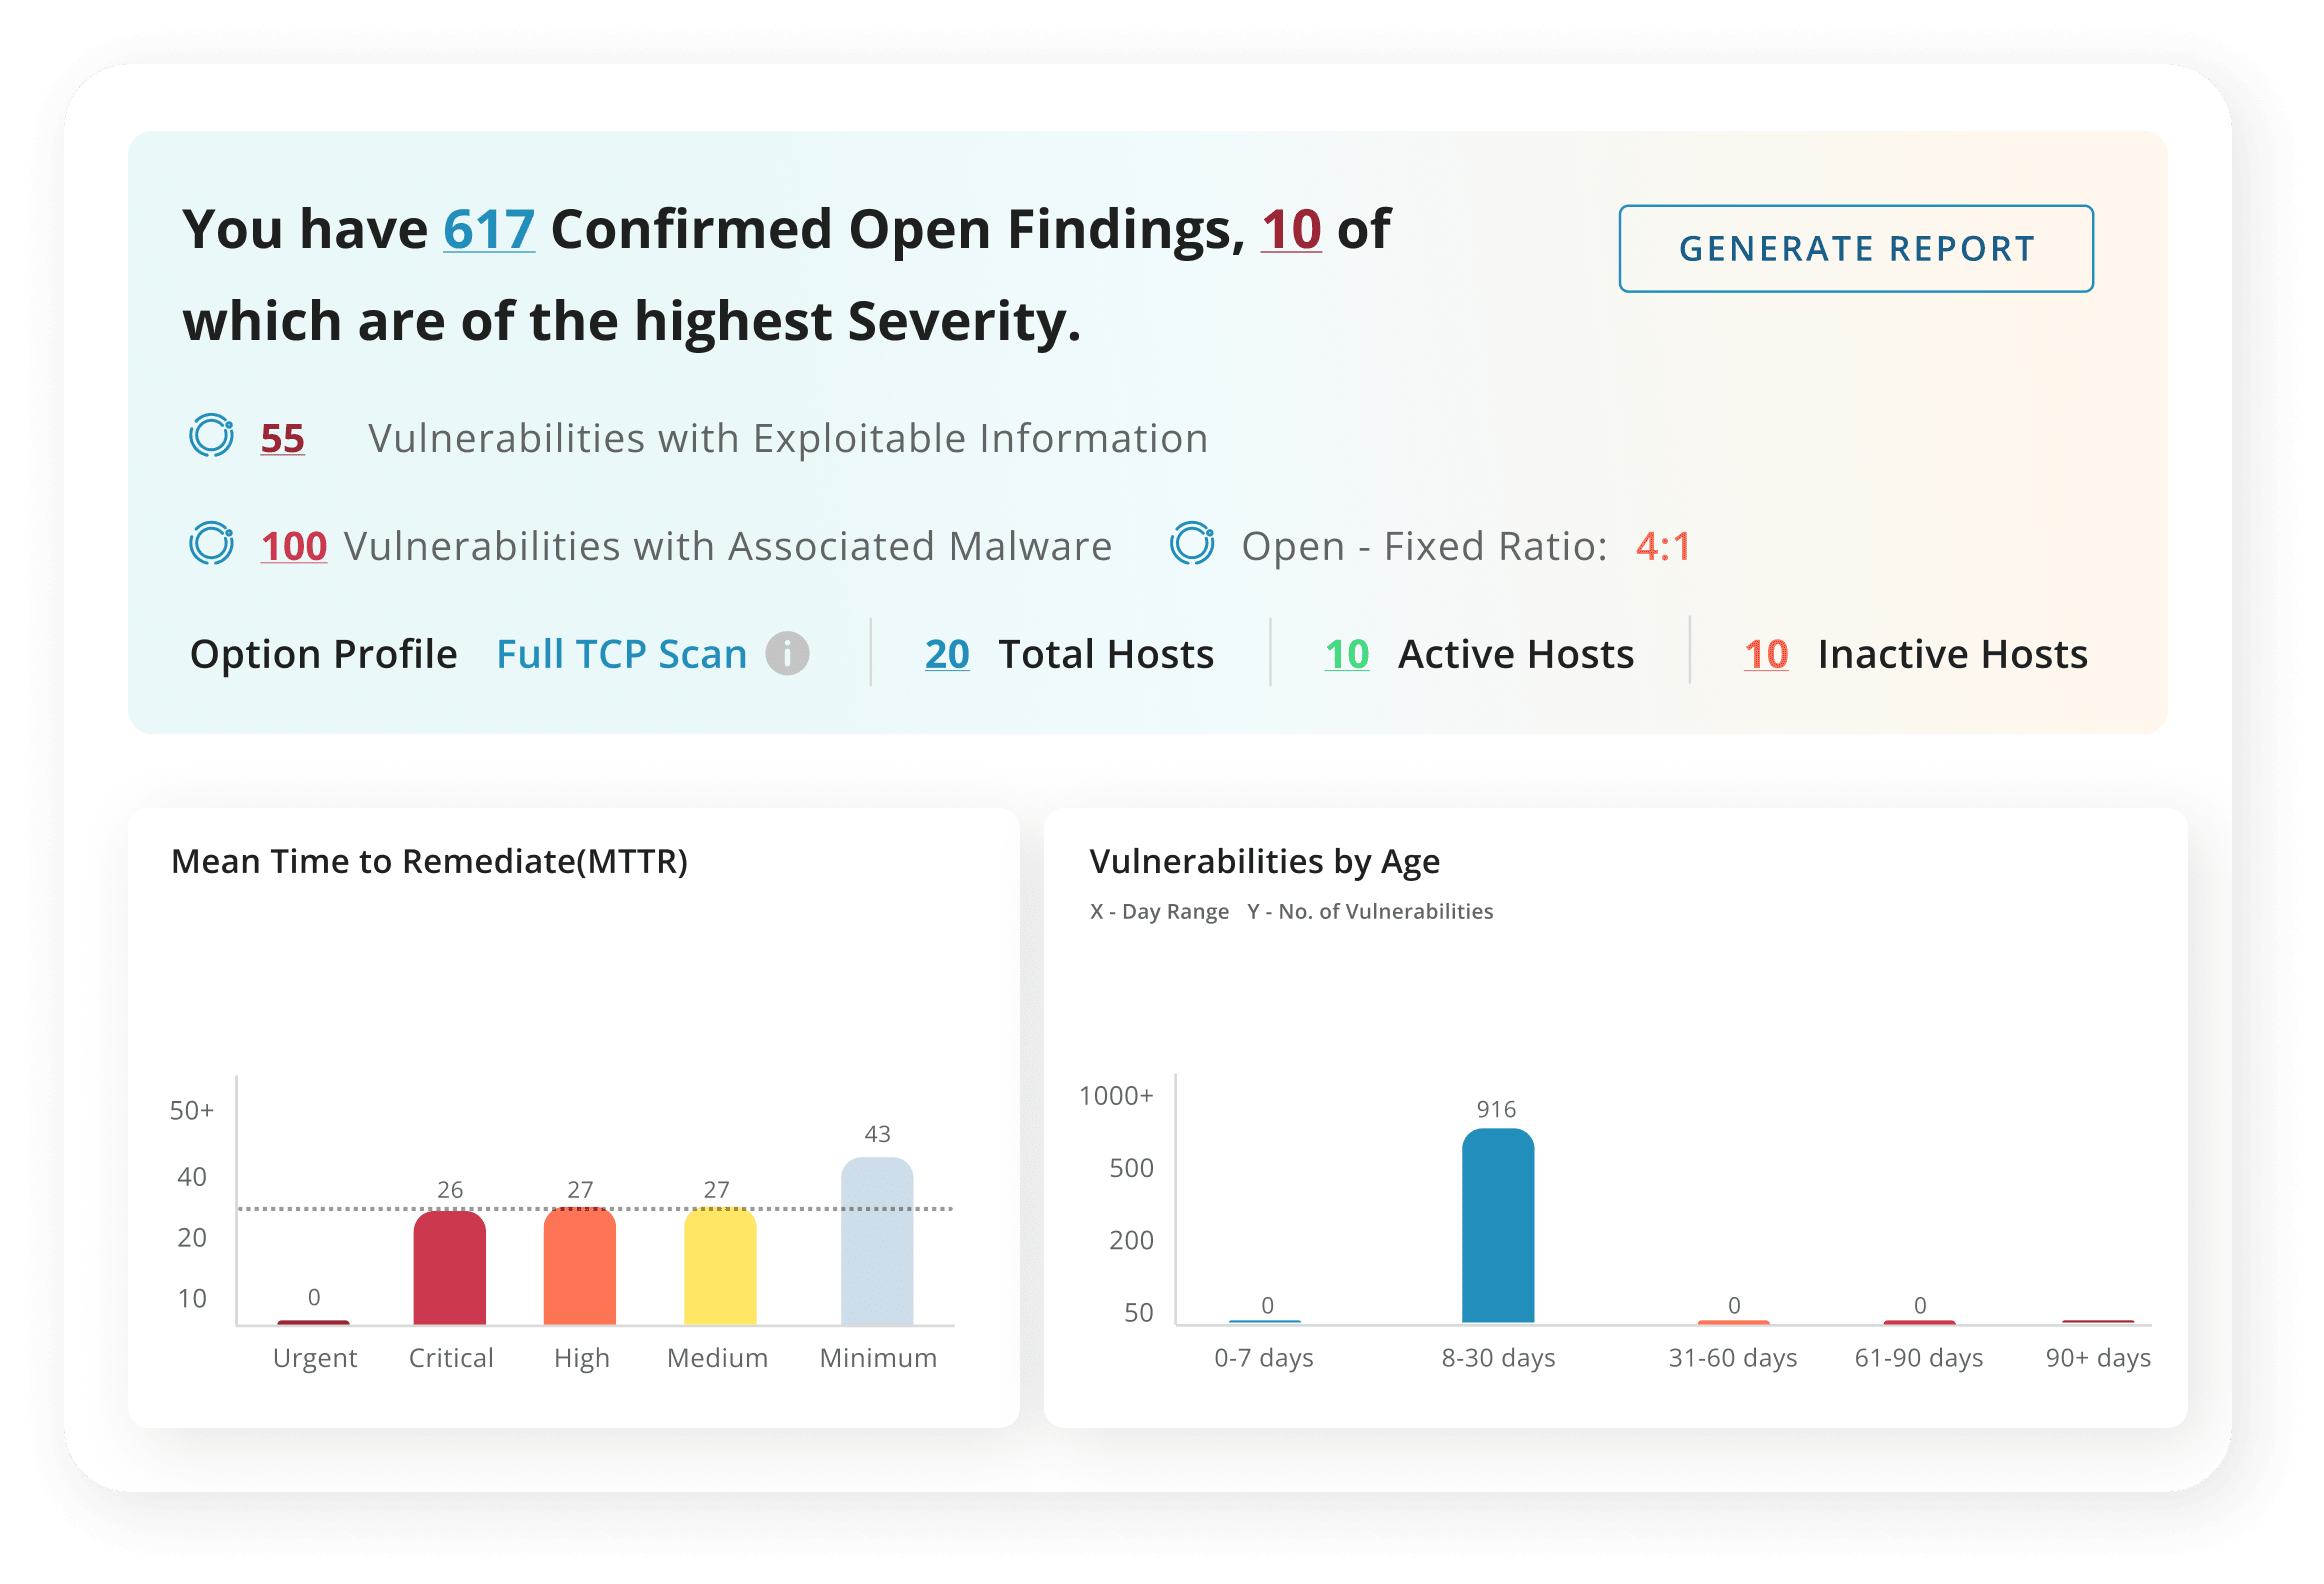Click the 31-60 days axis label
Screen dimensions: 2324x1584
1733,1358
